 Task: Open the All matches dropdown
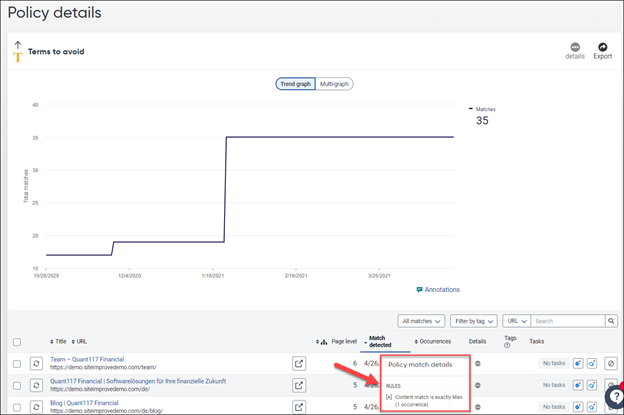pos(421,321)
